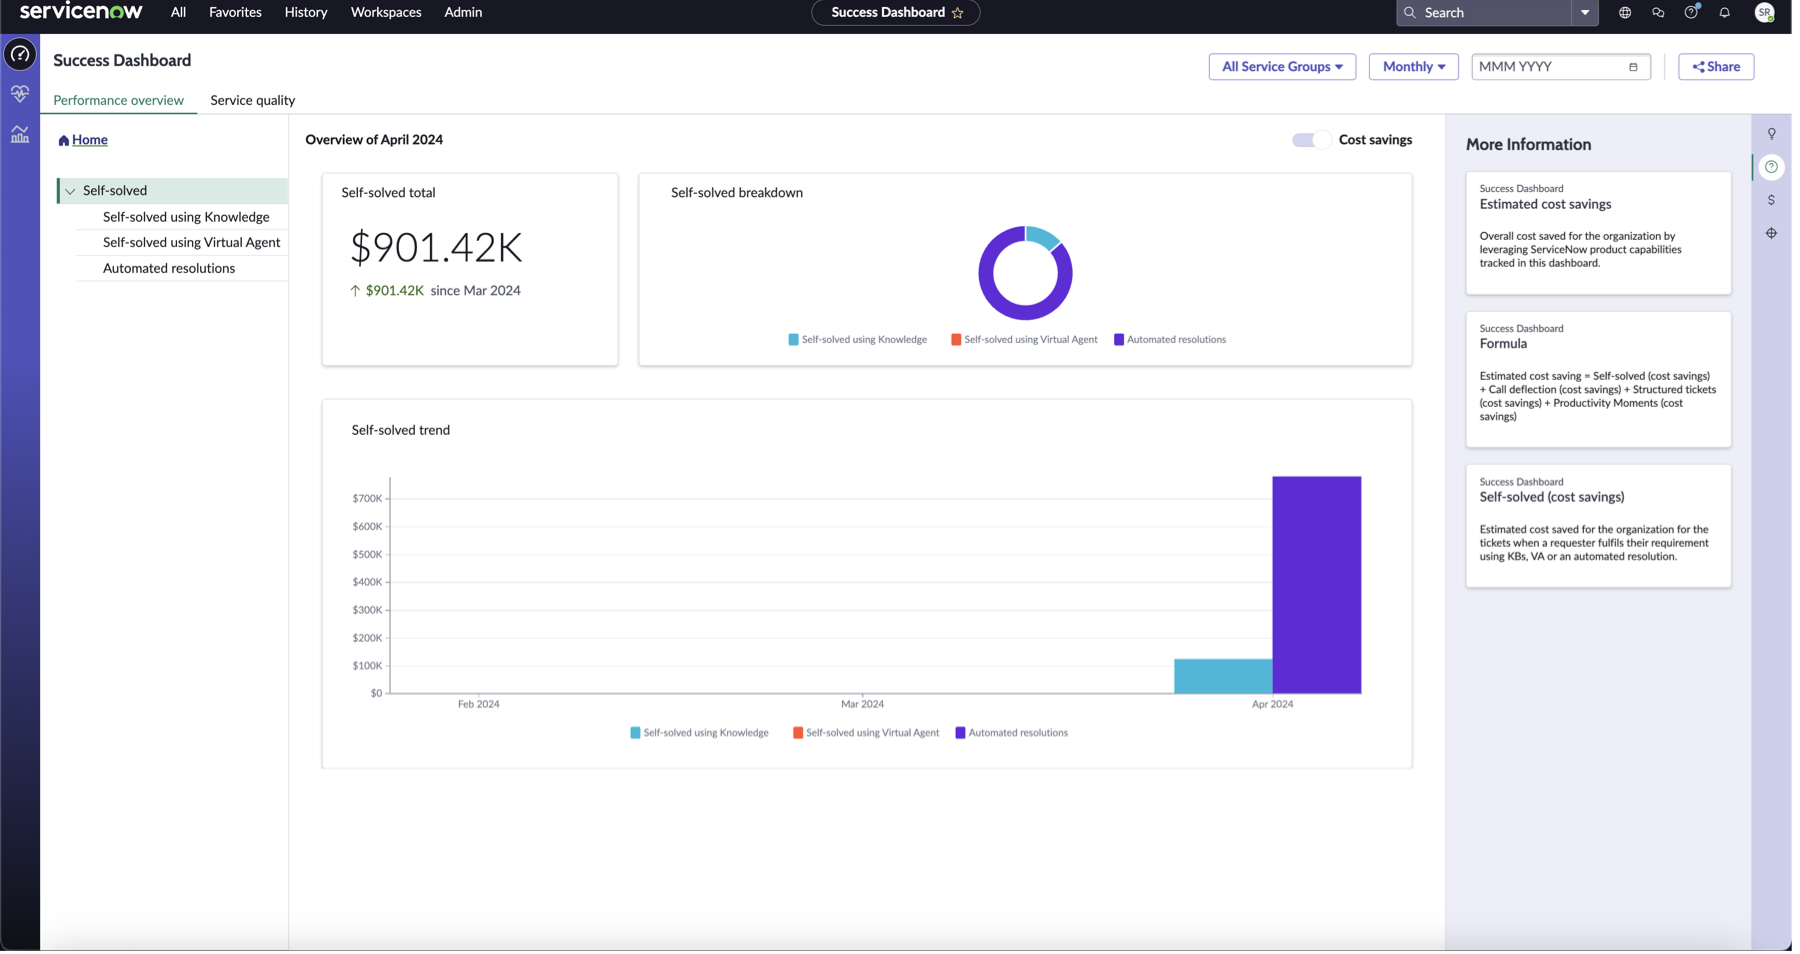1800x954 pixels.
Task: Open the All Service Groups dropdown
Action: click(x=1282, y=67)
